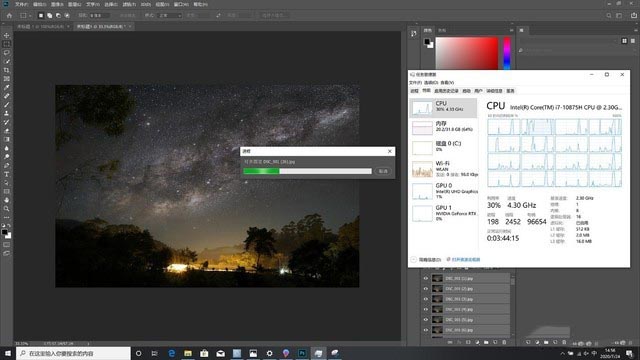The height and width of the screenshot is (360, 640).
Task: Choose Add to selection mode button
Action: (x=49, y=16)
